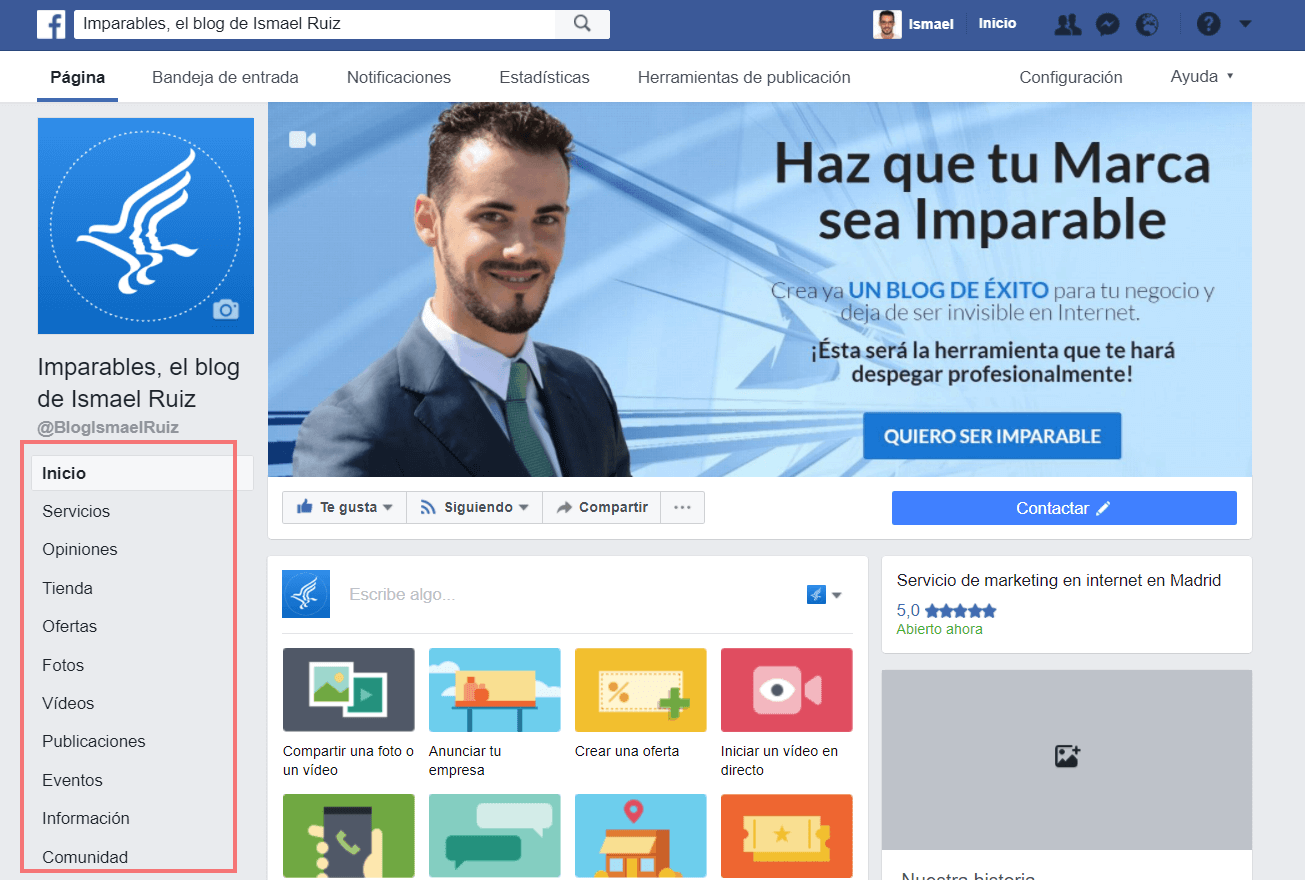Select Información in the left sidebar

pyautogui.click(x=86, y=818)
